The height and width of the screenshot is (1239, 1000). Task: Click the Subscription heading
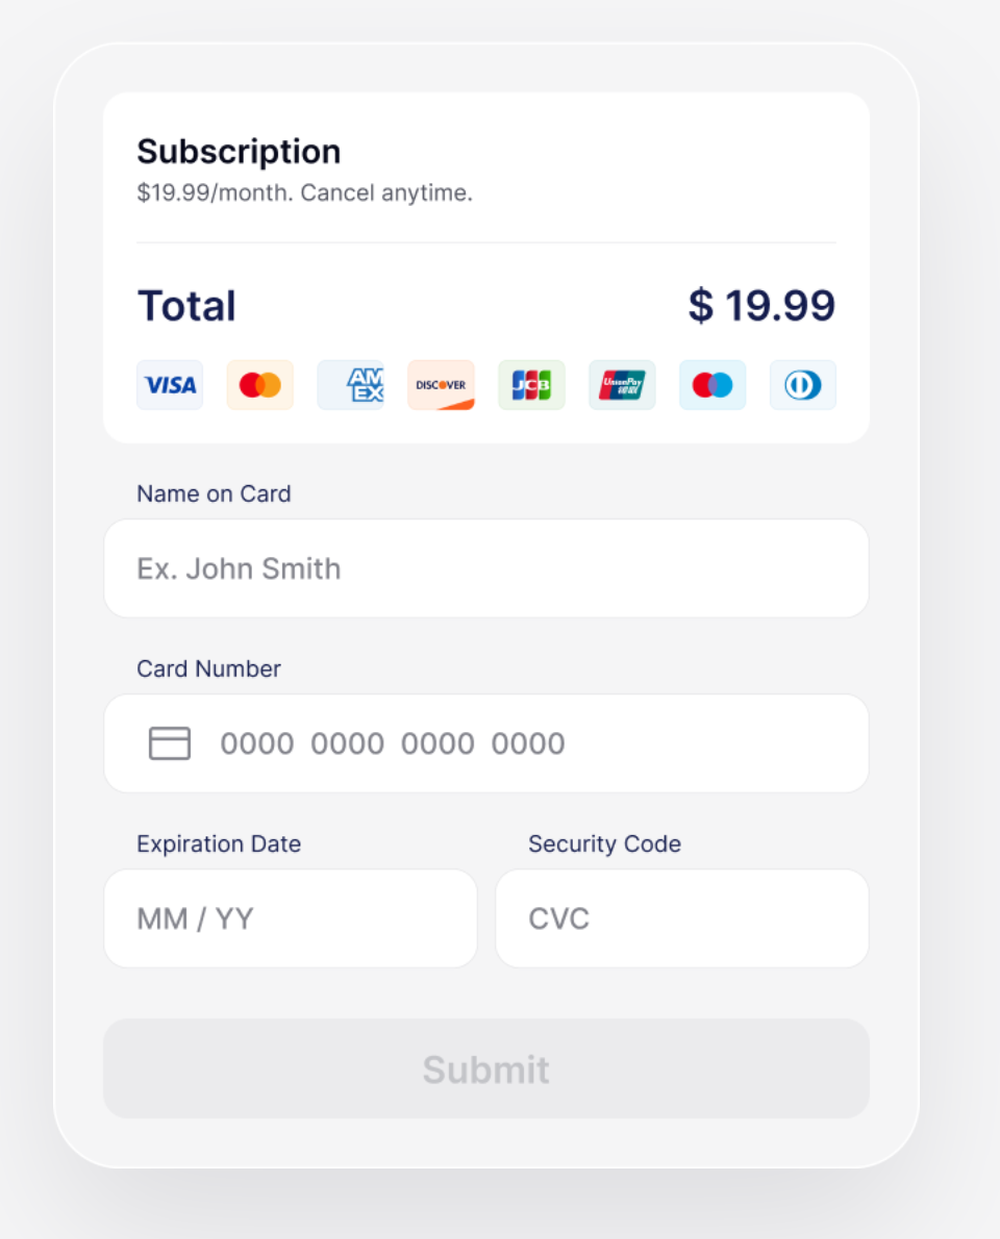point(238,151)
